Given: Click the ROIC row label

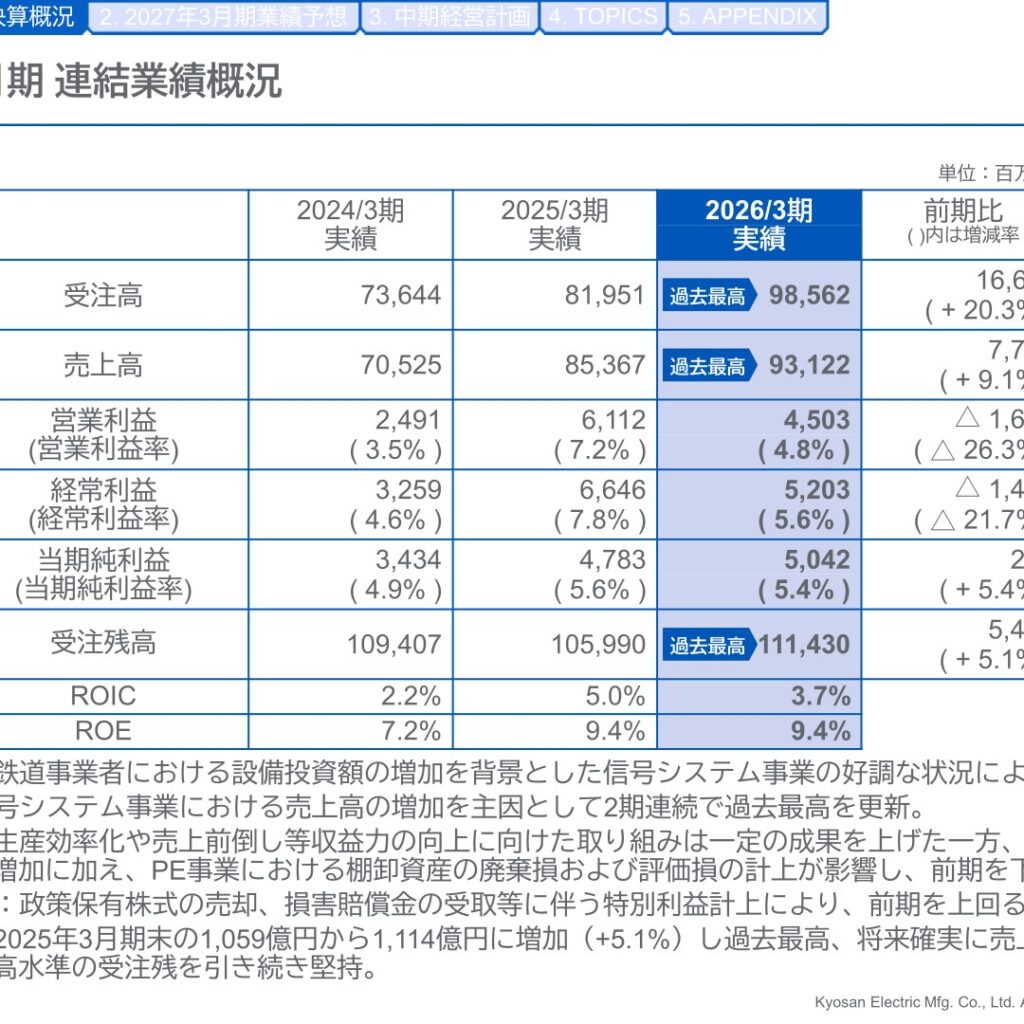Looking at the screenshot, I should pyautogui.click(x=103, y=696).
